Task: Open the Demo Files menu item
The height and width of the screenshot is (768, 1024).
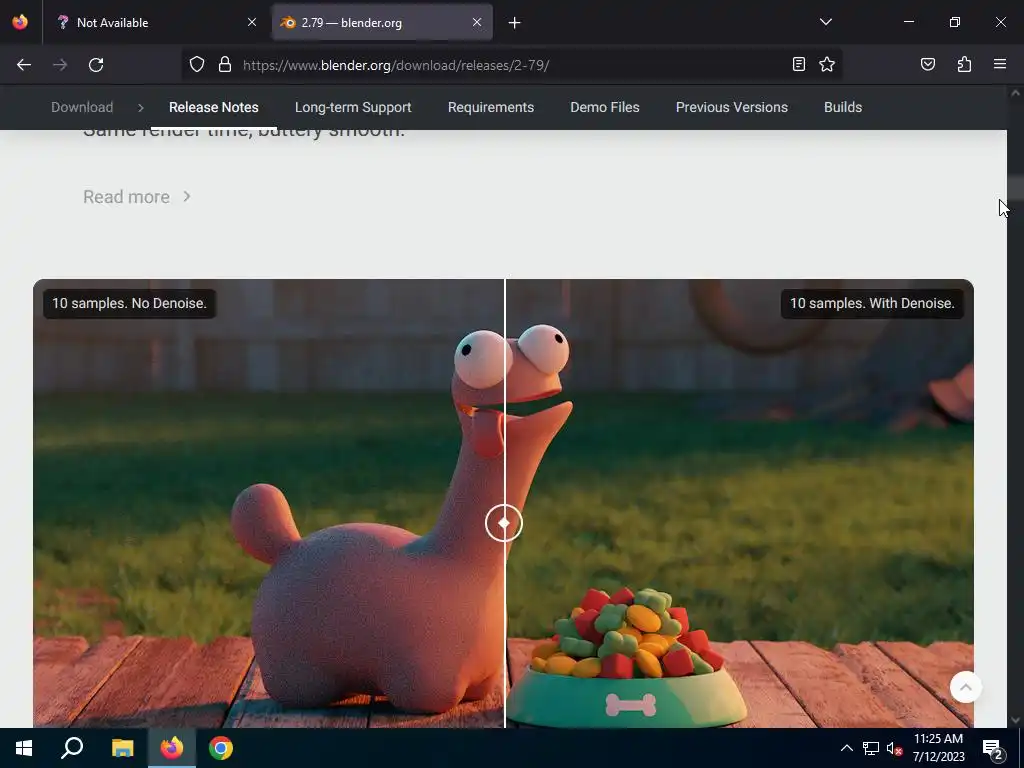Action: point(605,107)
